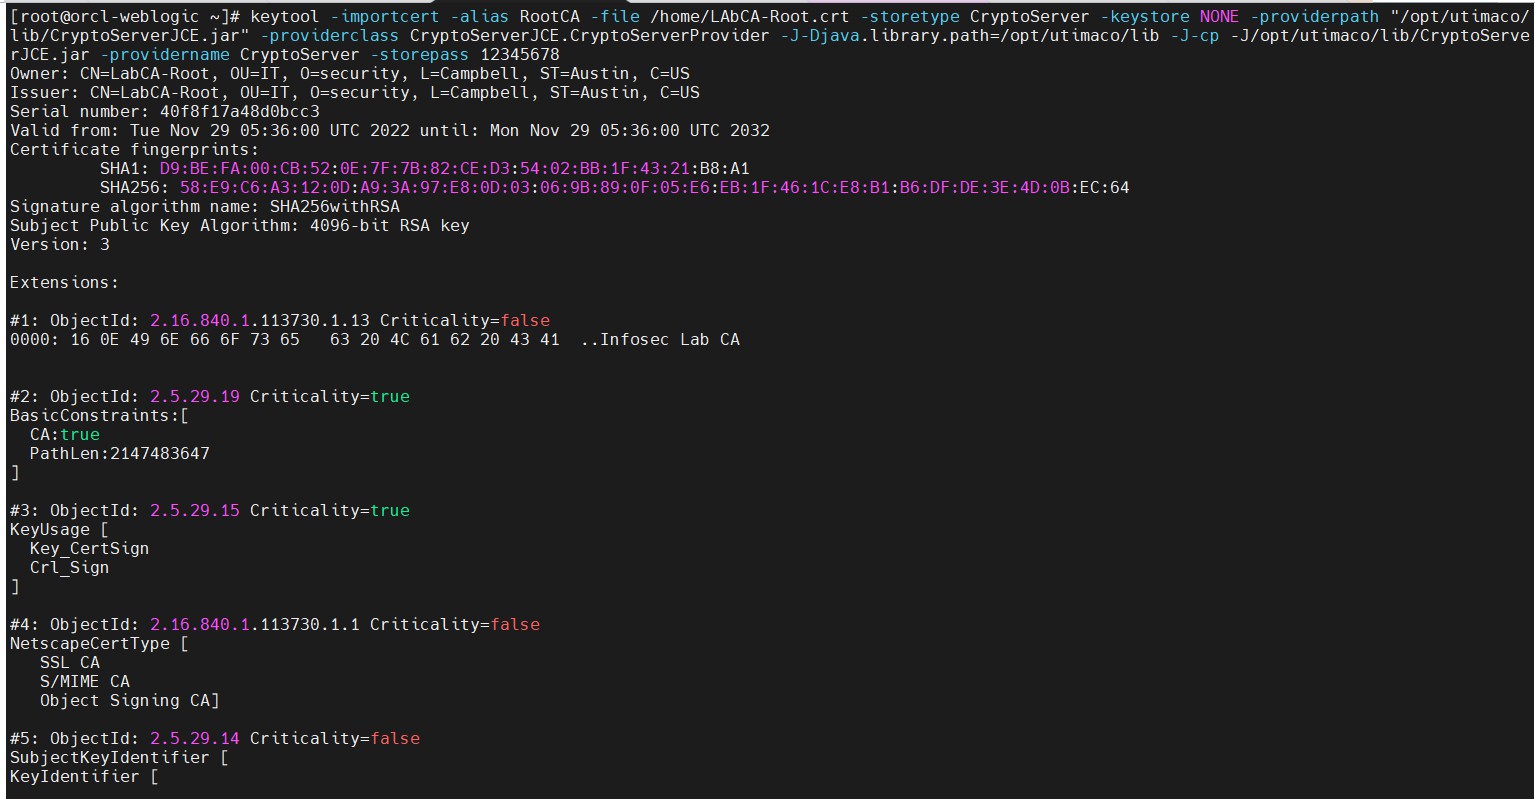Click the serial number 40f8f17a48d0bcc3
This screenshot has width=1535, height=799.
pos(240,112)
